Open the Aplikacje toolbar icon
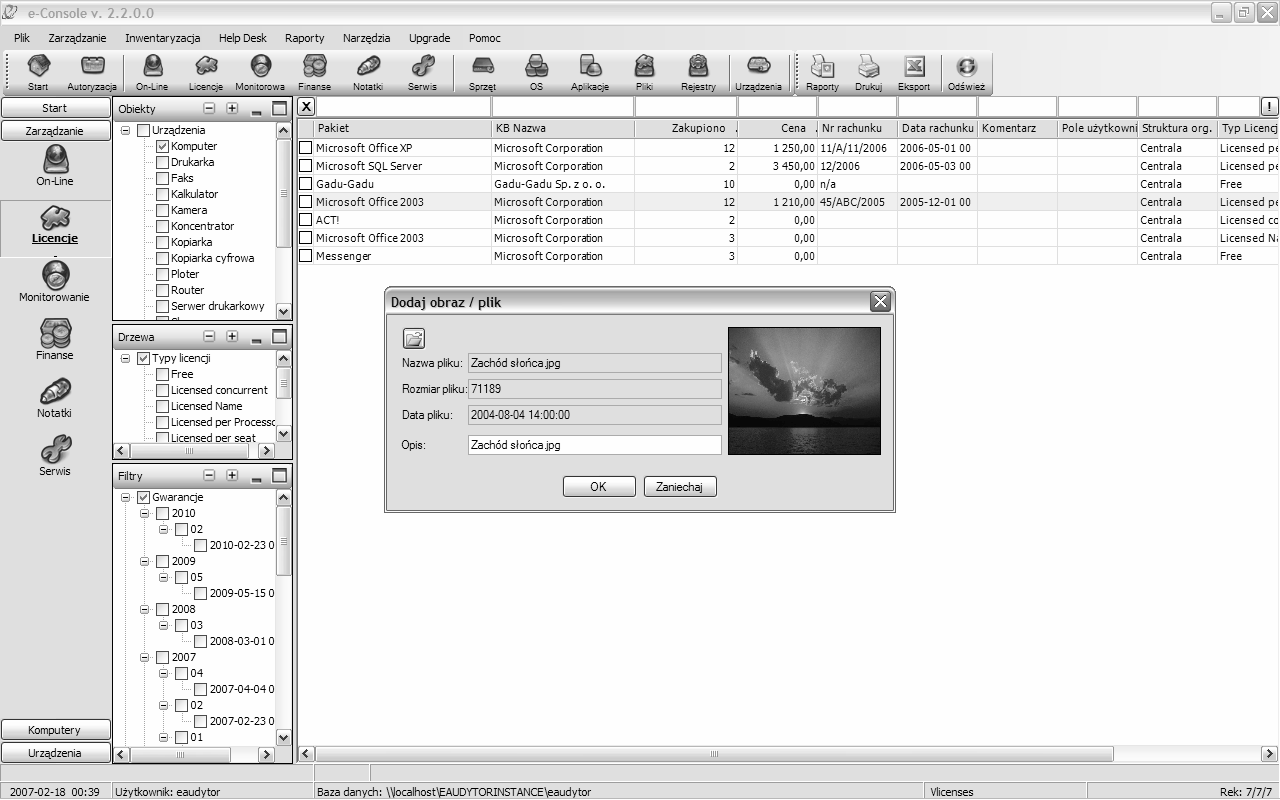Viewport: 1280px width, 800px height. 590,73
